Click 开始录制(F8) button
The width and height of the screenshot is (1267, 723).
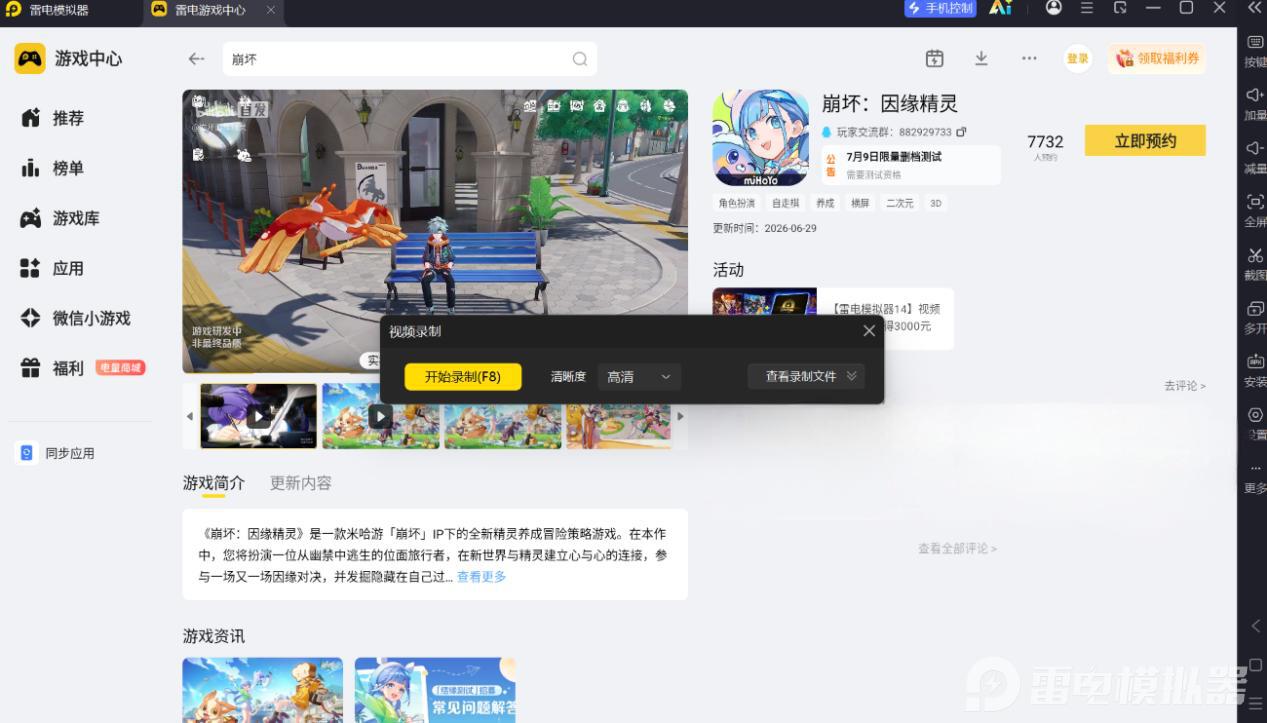pyautogui.click(x=463, y=377)
